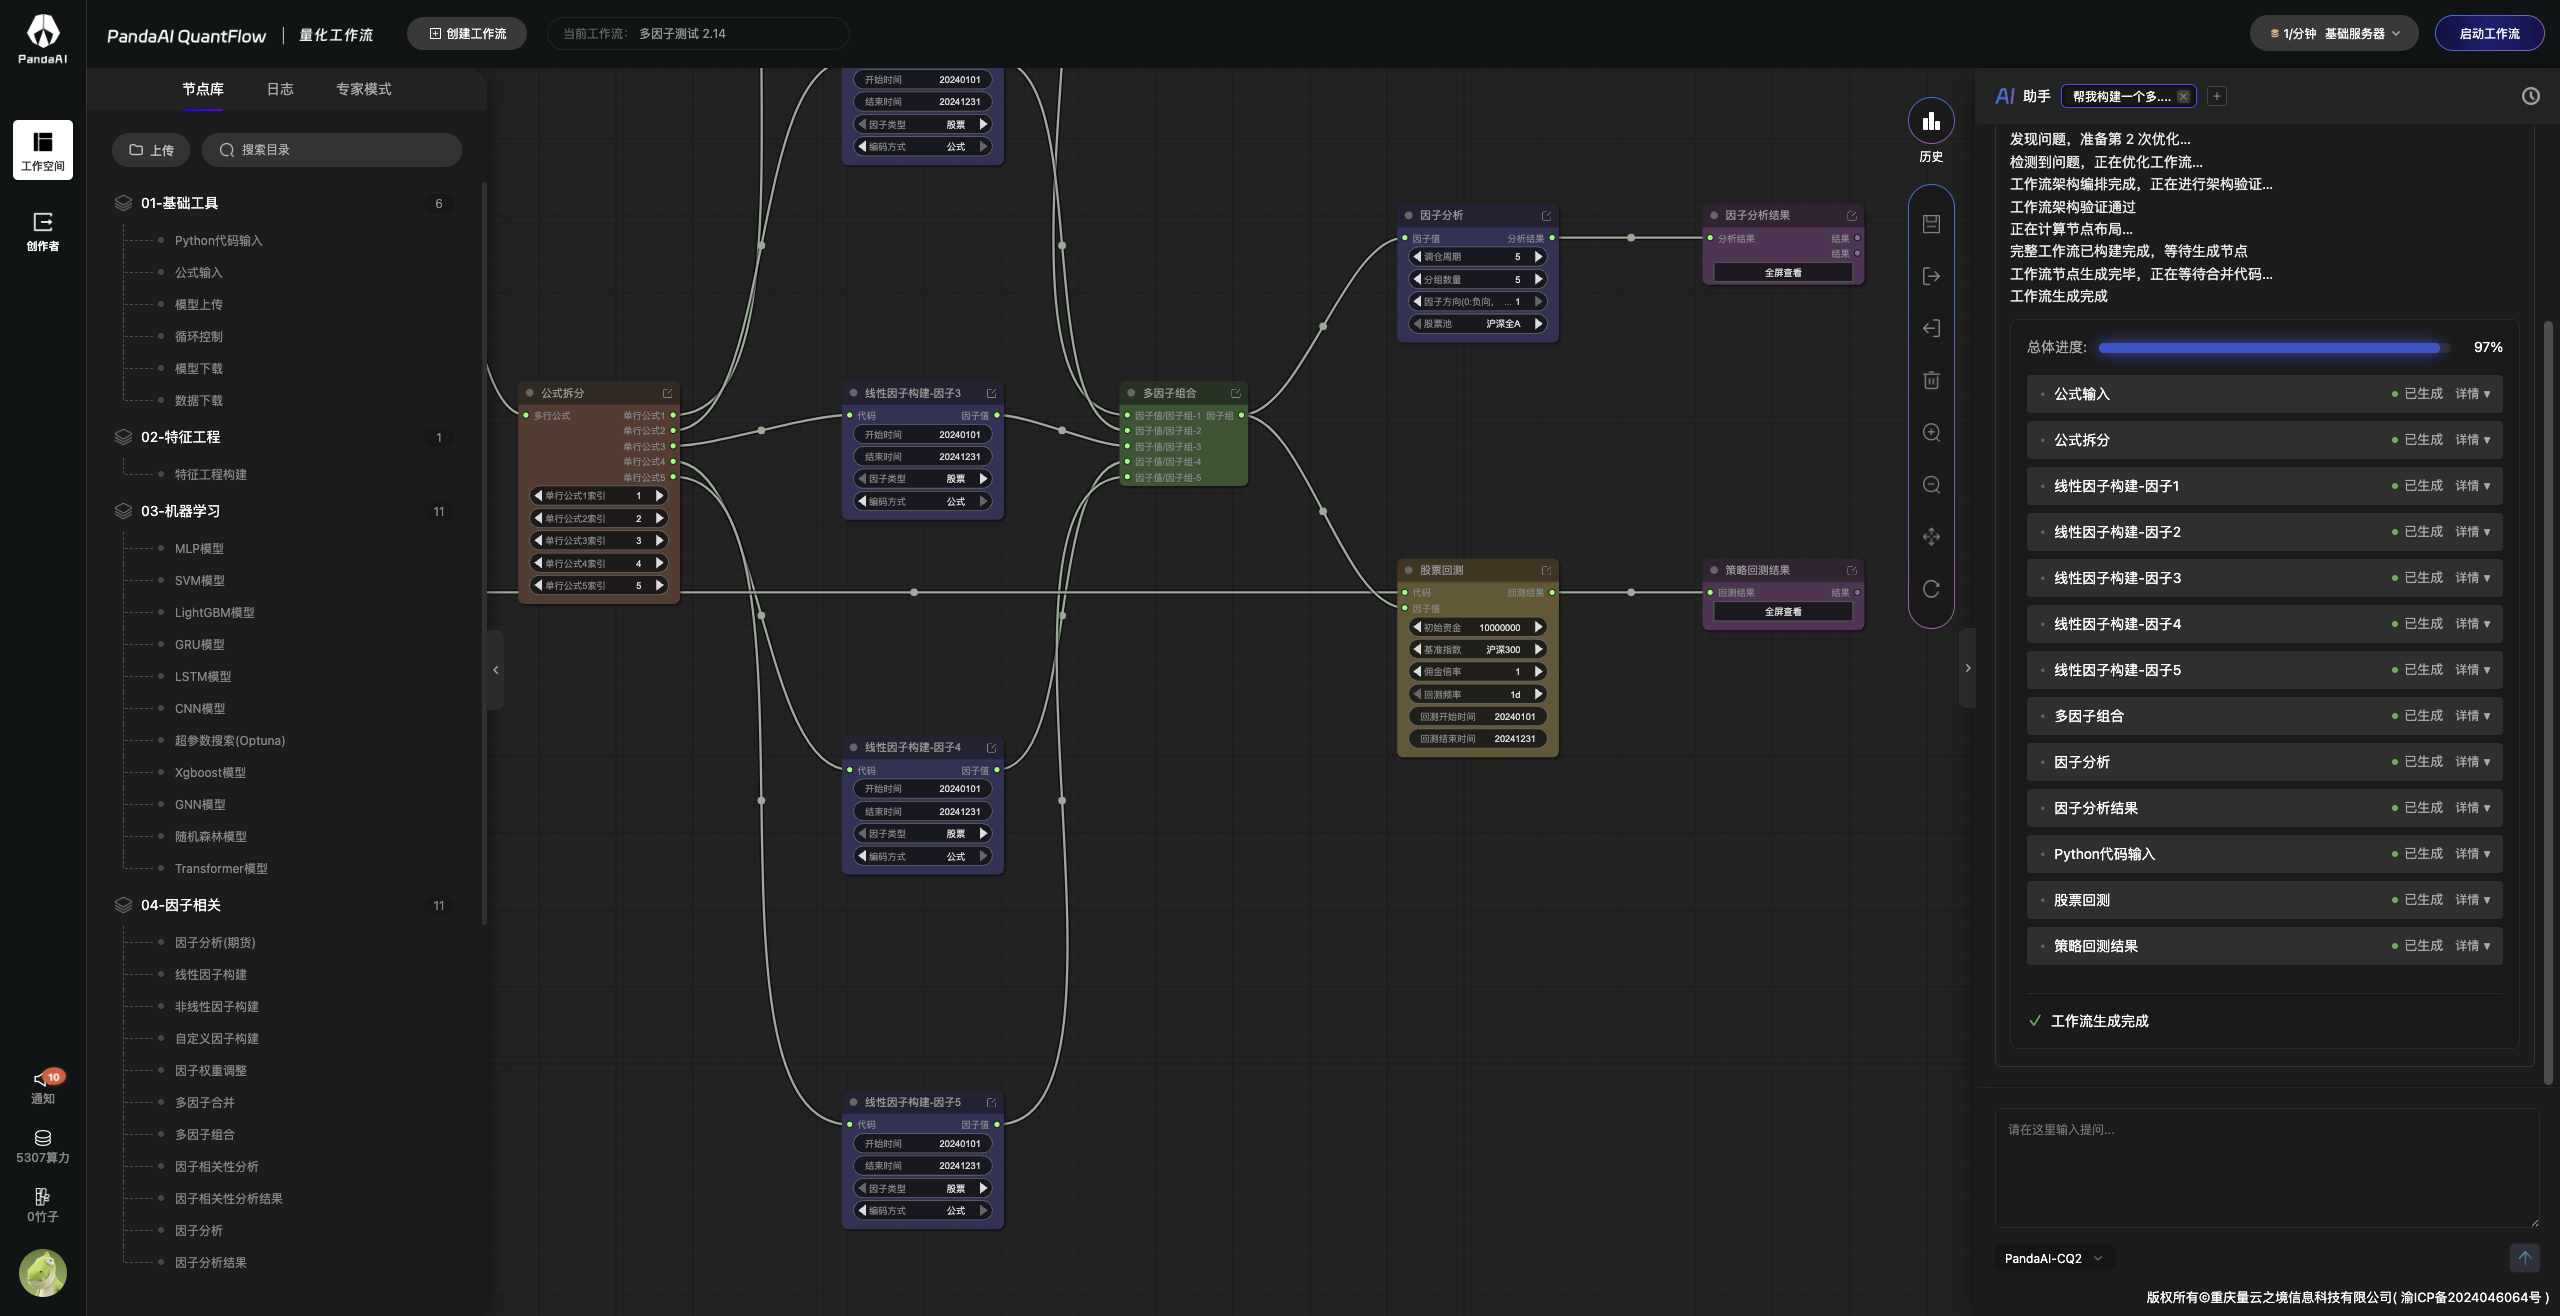
Task: Click the 启动工作流 button
Action: 2489,33
